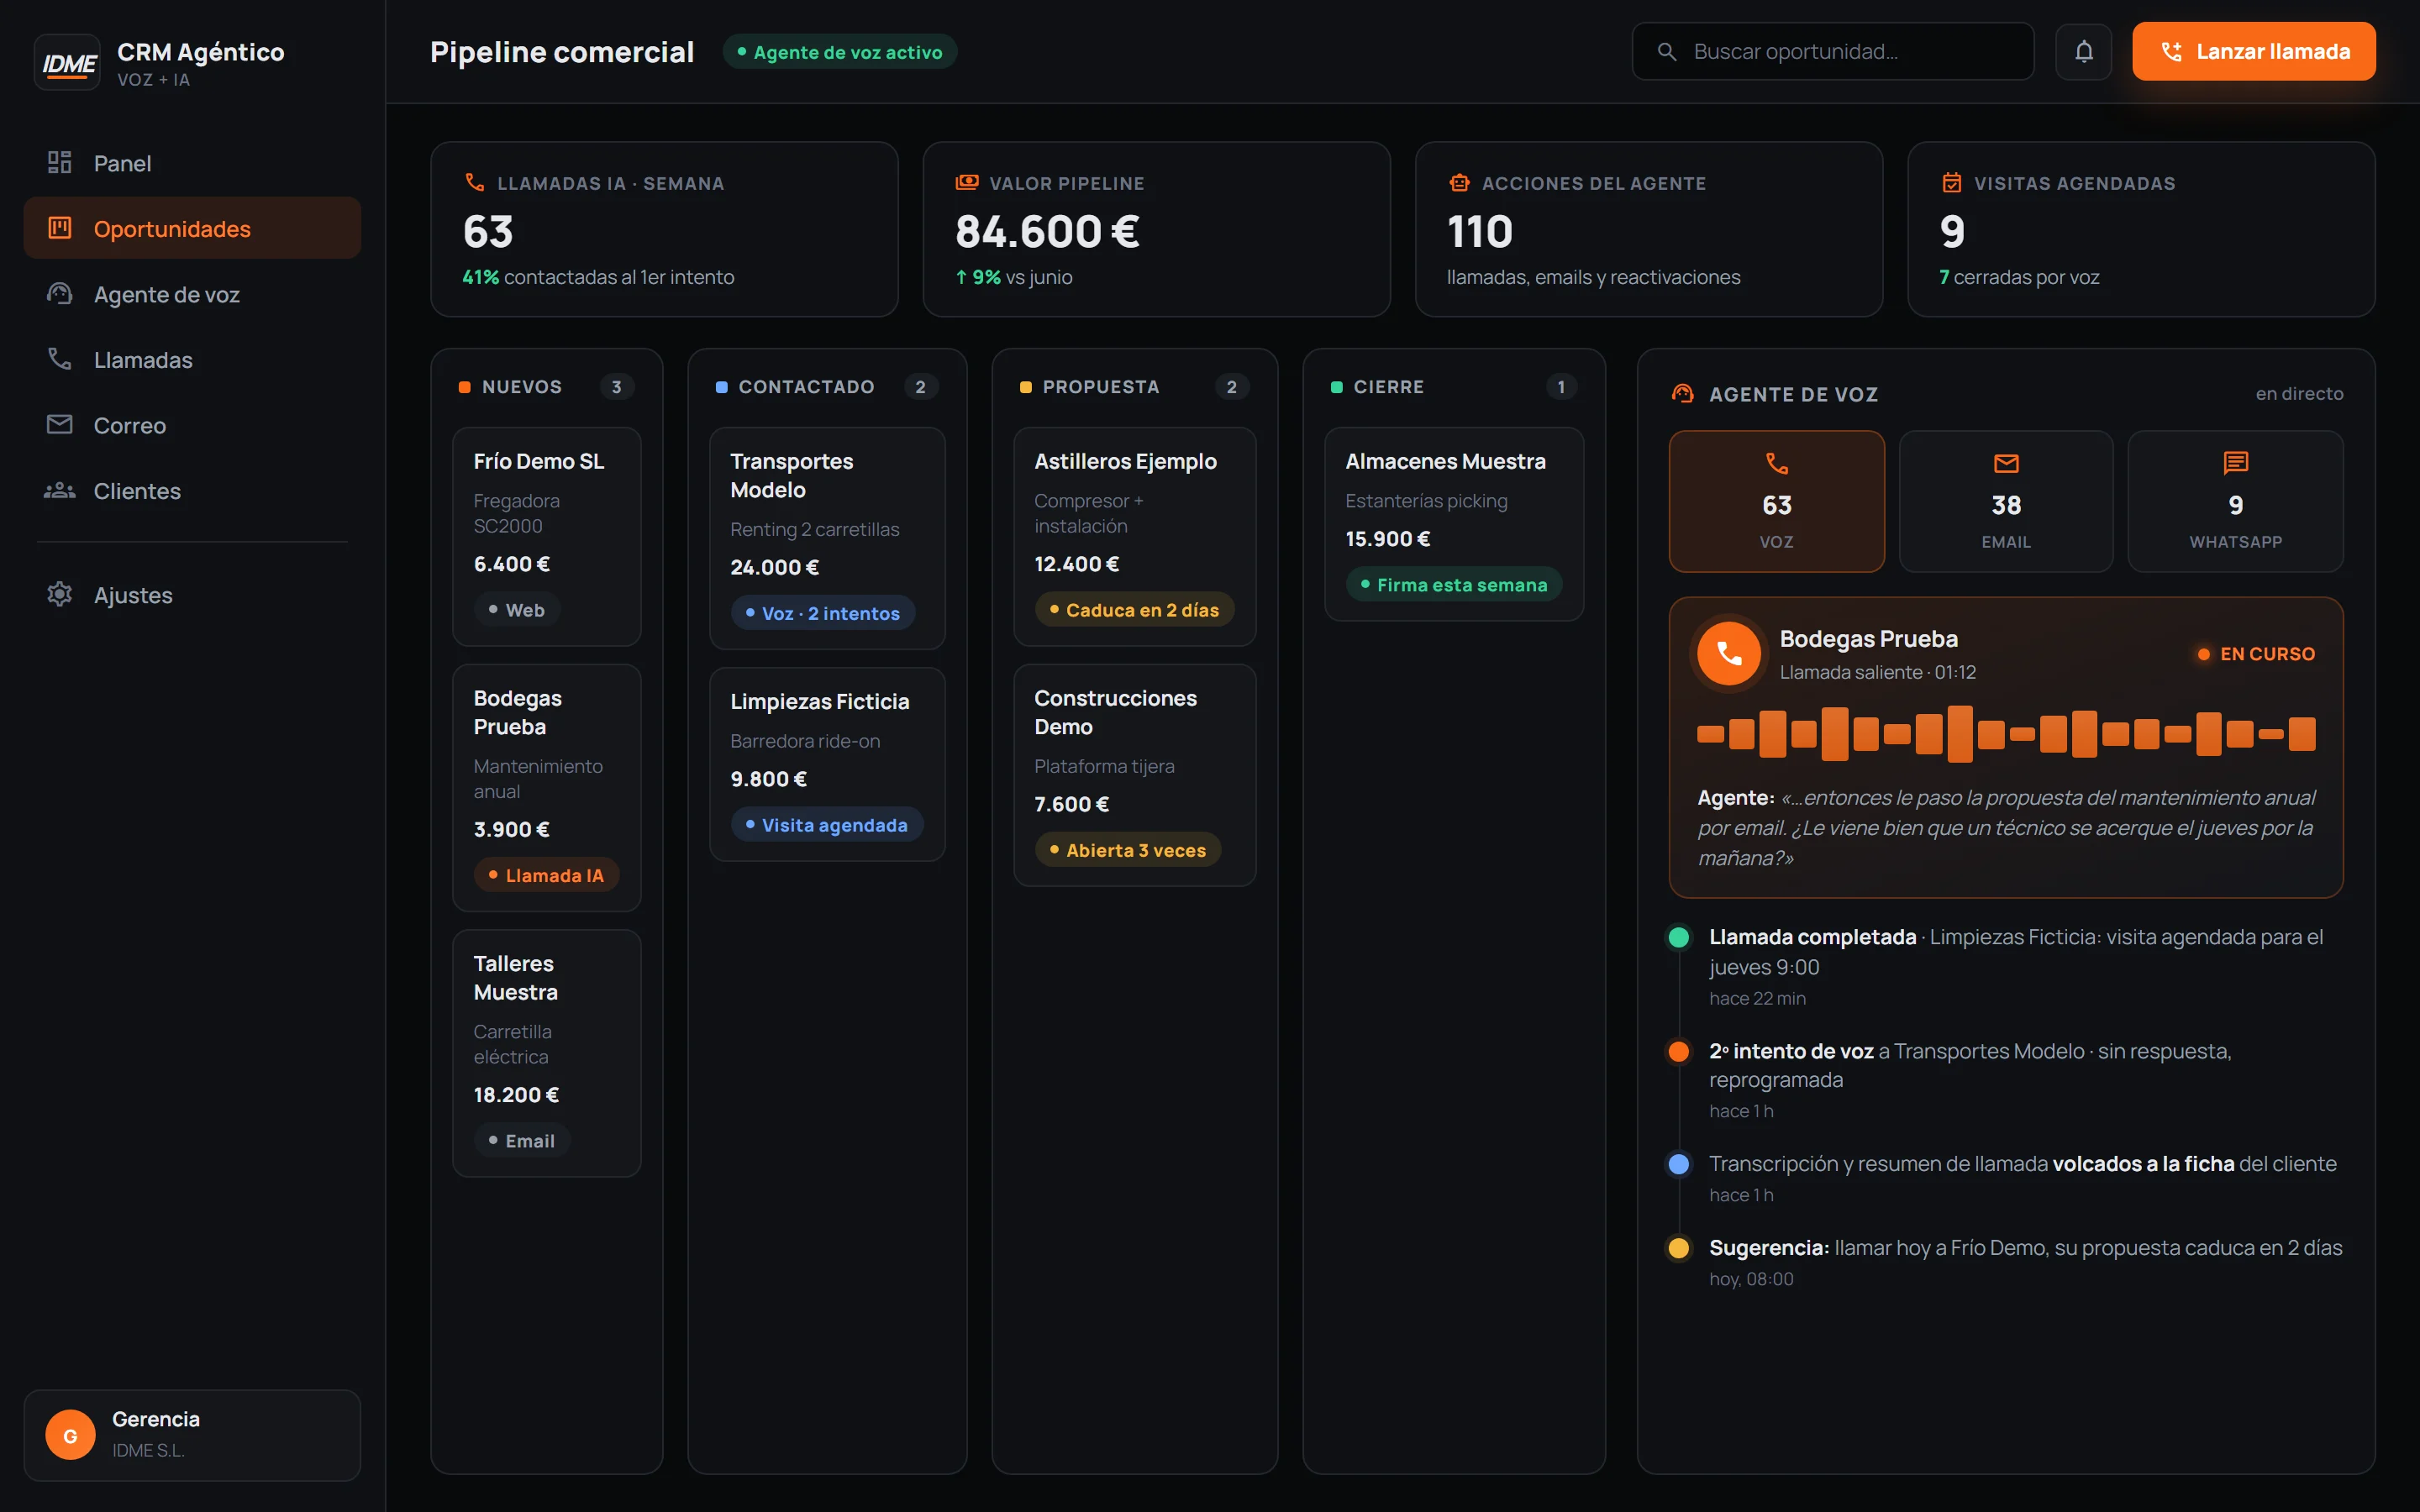Go to Agente de voz section
This screenshot has height=1512, width=2420.
tap(192, 294)
